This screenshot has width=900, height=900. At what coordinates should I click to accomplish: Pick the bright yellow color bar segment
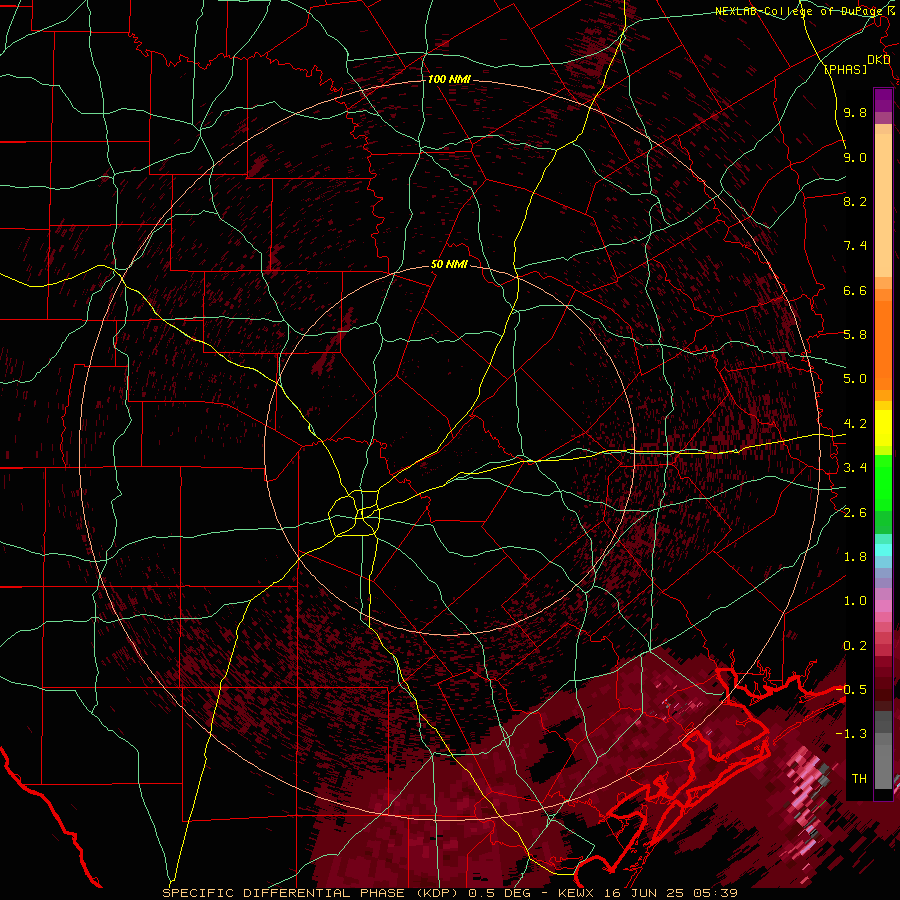tap(883, 428)
